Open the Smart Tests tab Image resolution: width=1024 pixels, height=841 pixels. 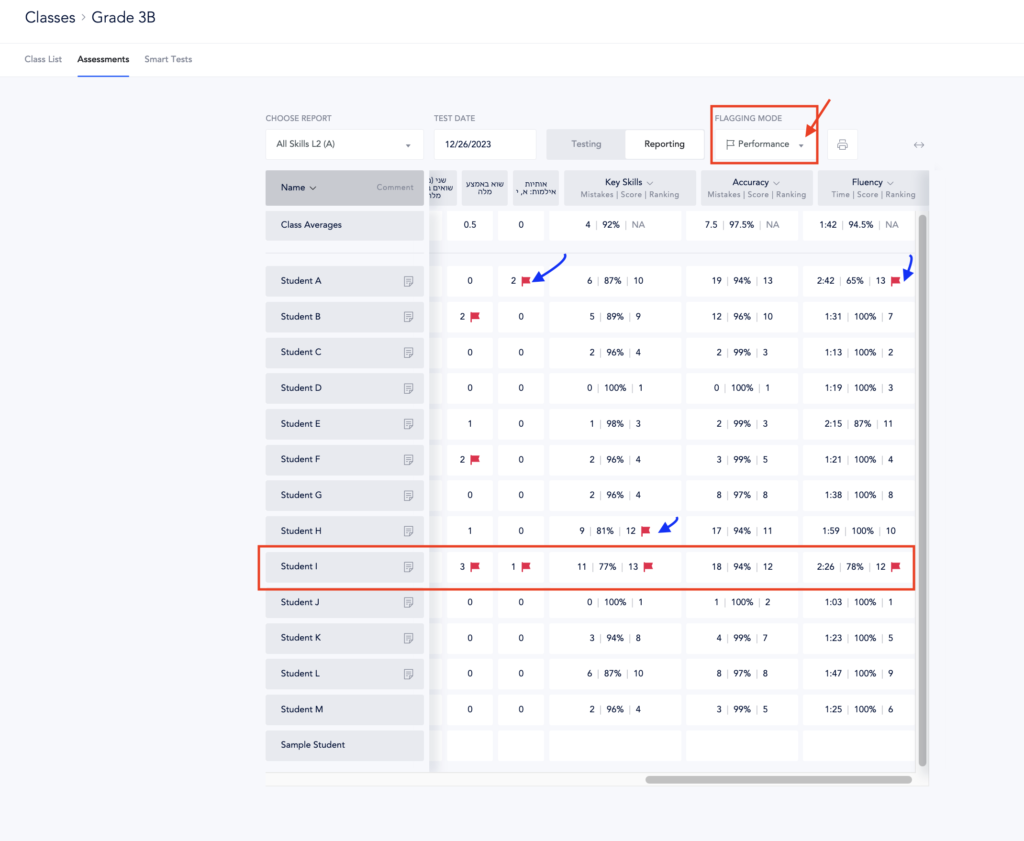click(168, 59)
